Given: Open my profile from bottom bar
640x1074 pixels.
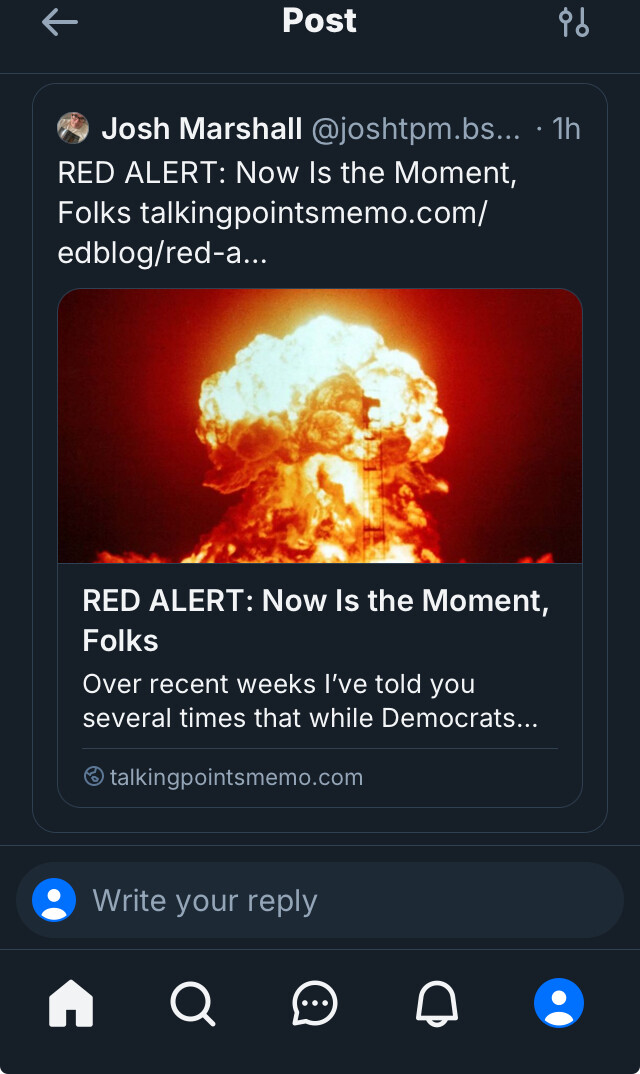Looking at the screenshot, I should 559,1003.
